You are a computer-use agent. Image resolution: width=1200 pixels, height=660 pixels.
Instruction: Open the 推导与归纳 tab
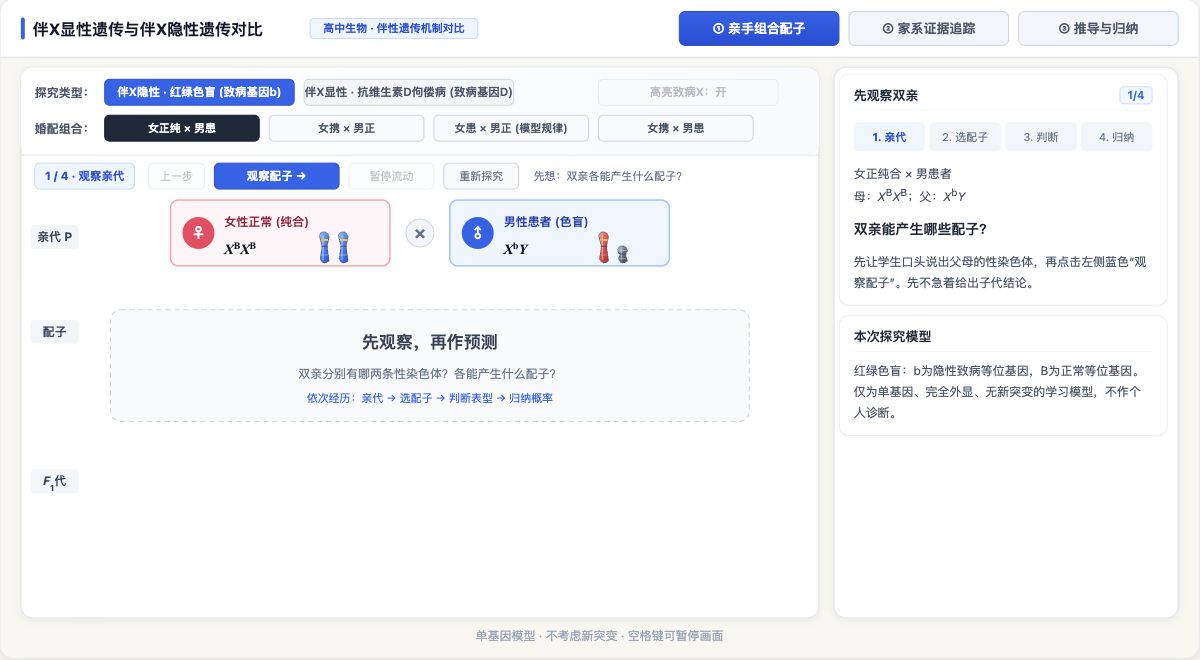click(x=1098, y=28)
